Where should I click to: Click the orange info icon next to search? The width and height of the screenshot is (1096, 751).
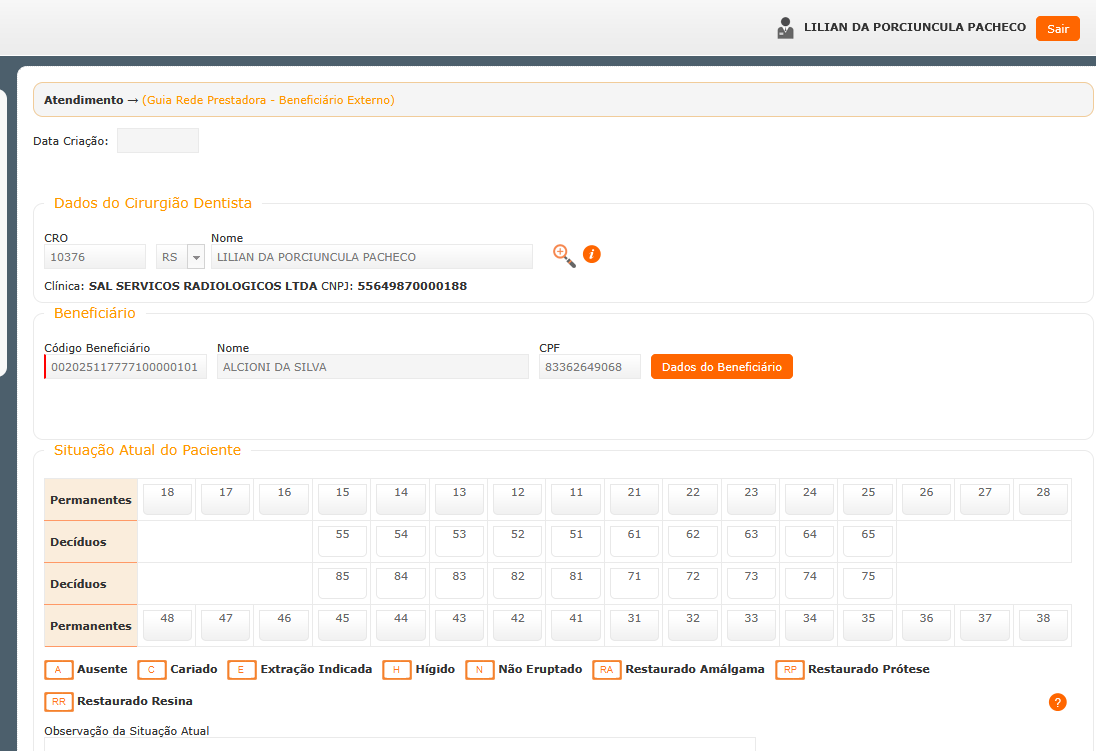591,255
